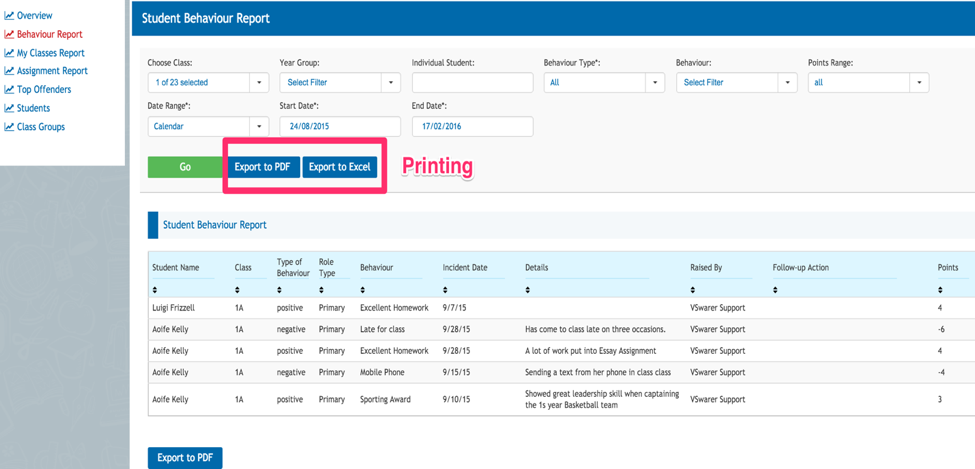Open the Students sidebar link
Image resolution: width=975 pixels, height=469 pixels.
[34, 108]
